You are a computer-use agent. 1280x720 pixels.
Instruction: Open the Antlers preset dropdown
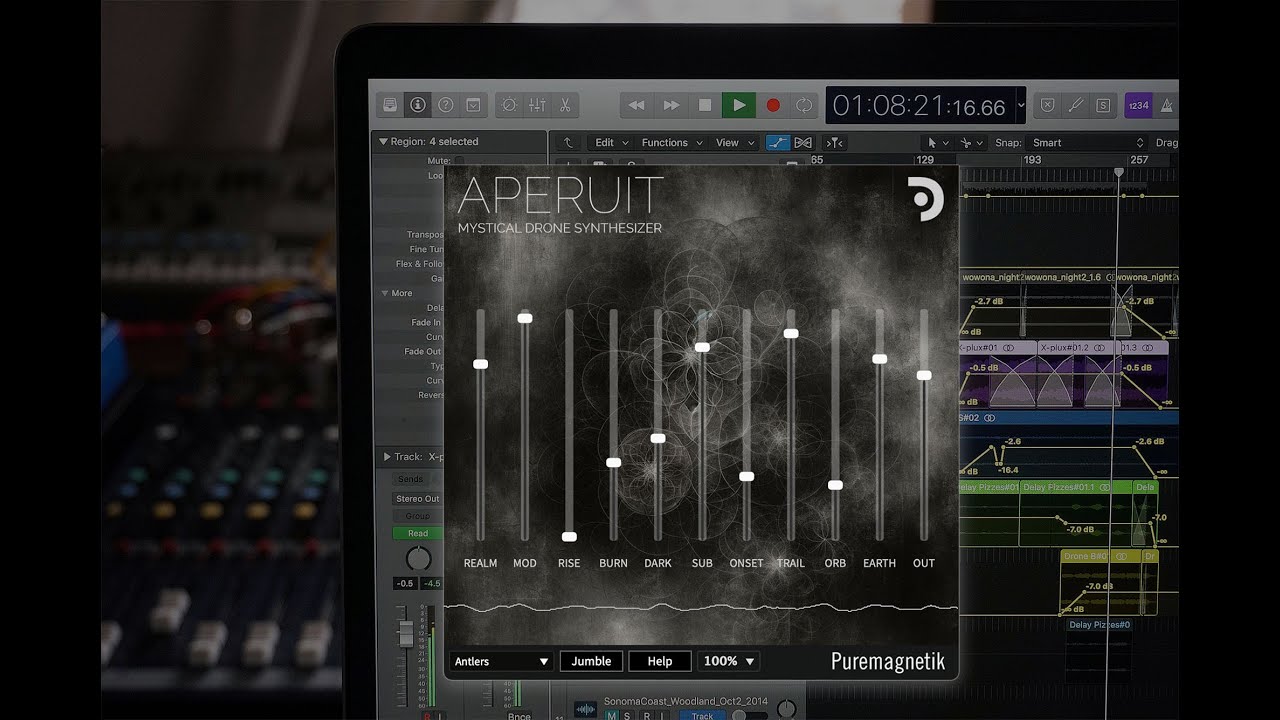[502, 661]
